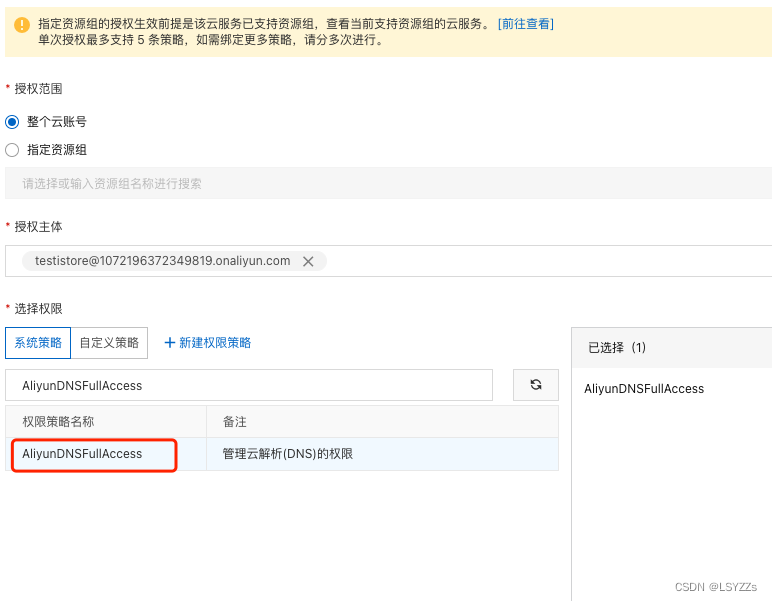The height and width of the screenshot is (601, 772).
Task: Switch to the 自定义策略 tab
Action: pos(110,343)
